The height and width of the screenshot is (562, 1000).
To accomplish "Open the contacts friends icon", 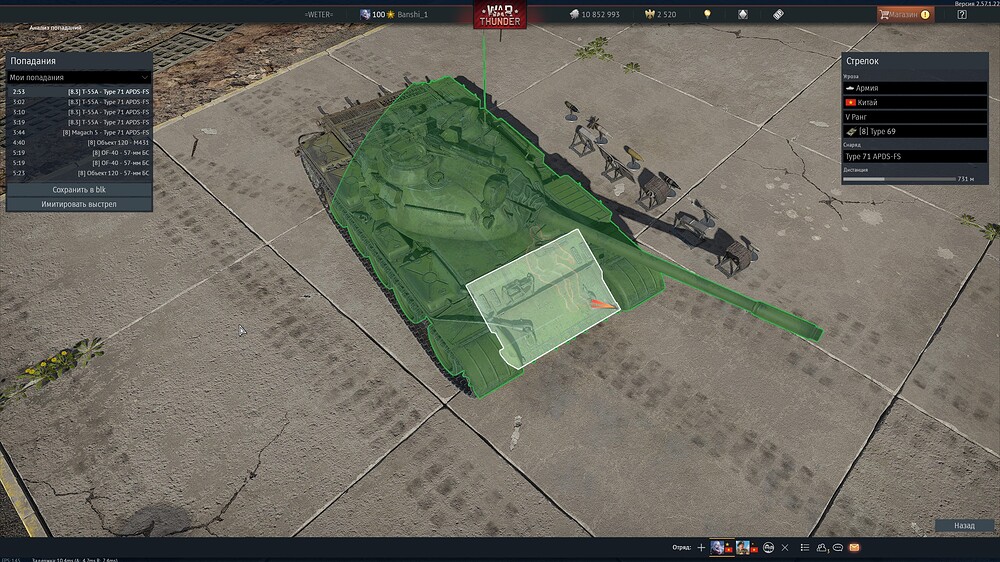I will point(821,547).
